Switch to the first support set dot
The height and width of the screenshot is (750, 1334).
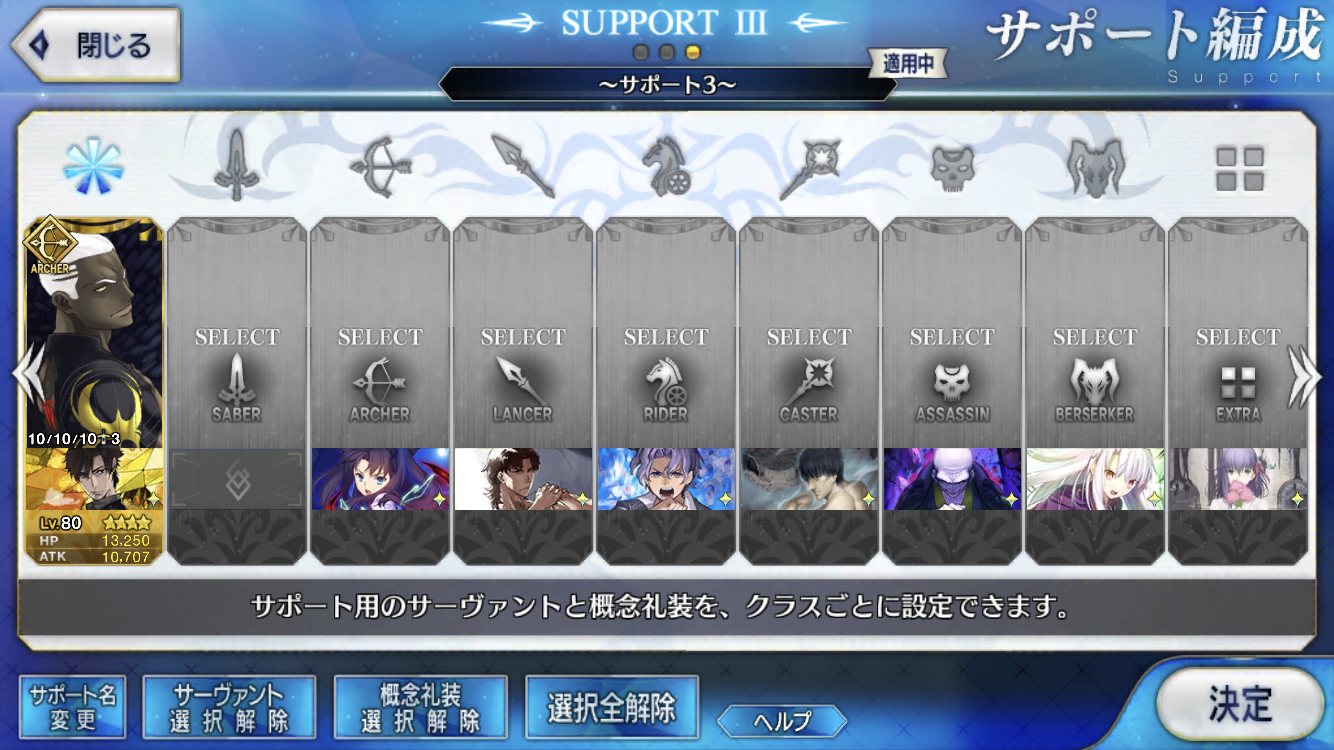pos(641,52)
